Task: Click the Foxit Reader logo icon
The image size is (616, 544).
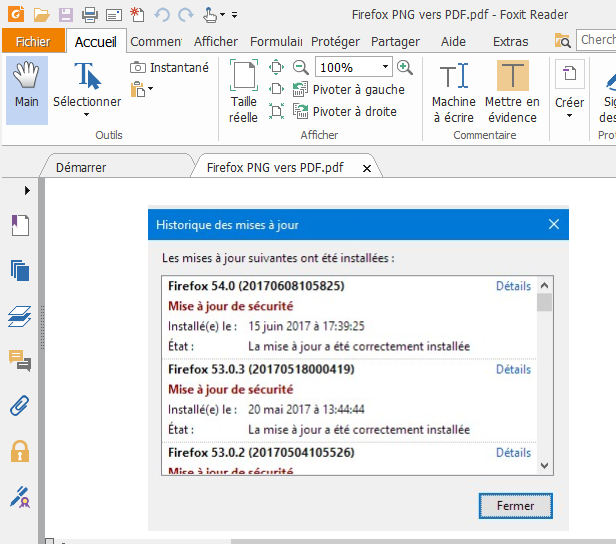Action: (x=16, y=14)
